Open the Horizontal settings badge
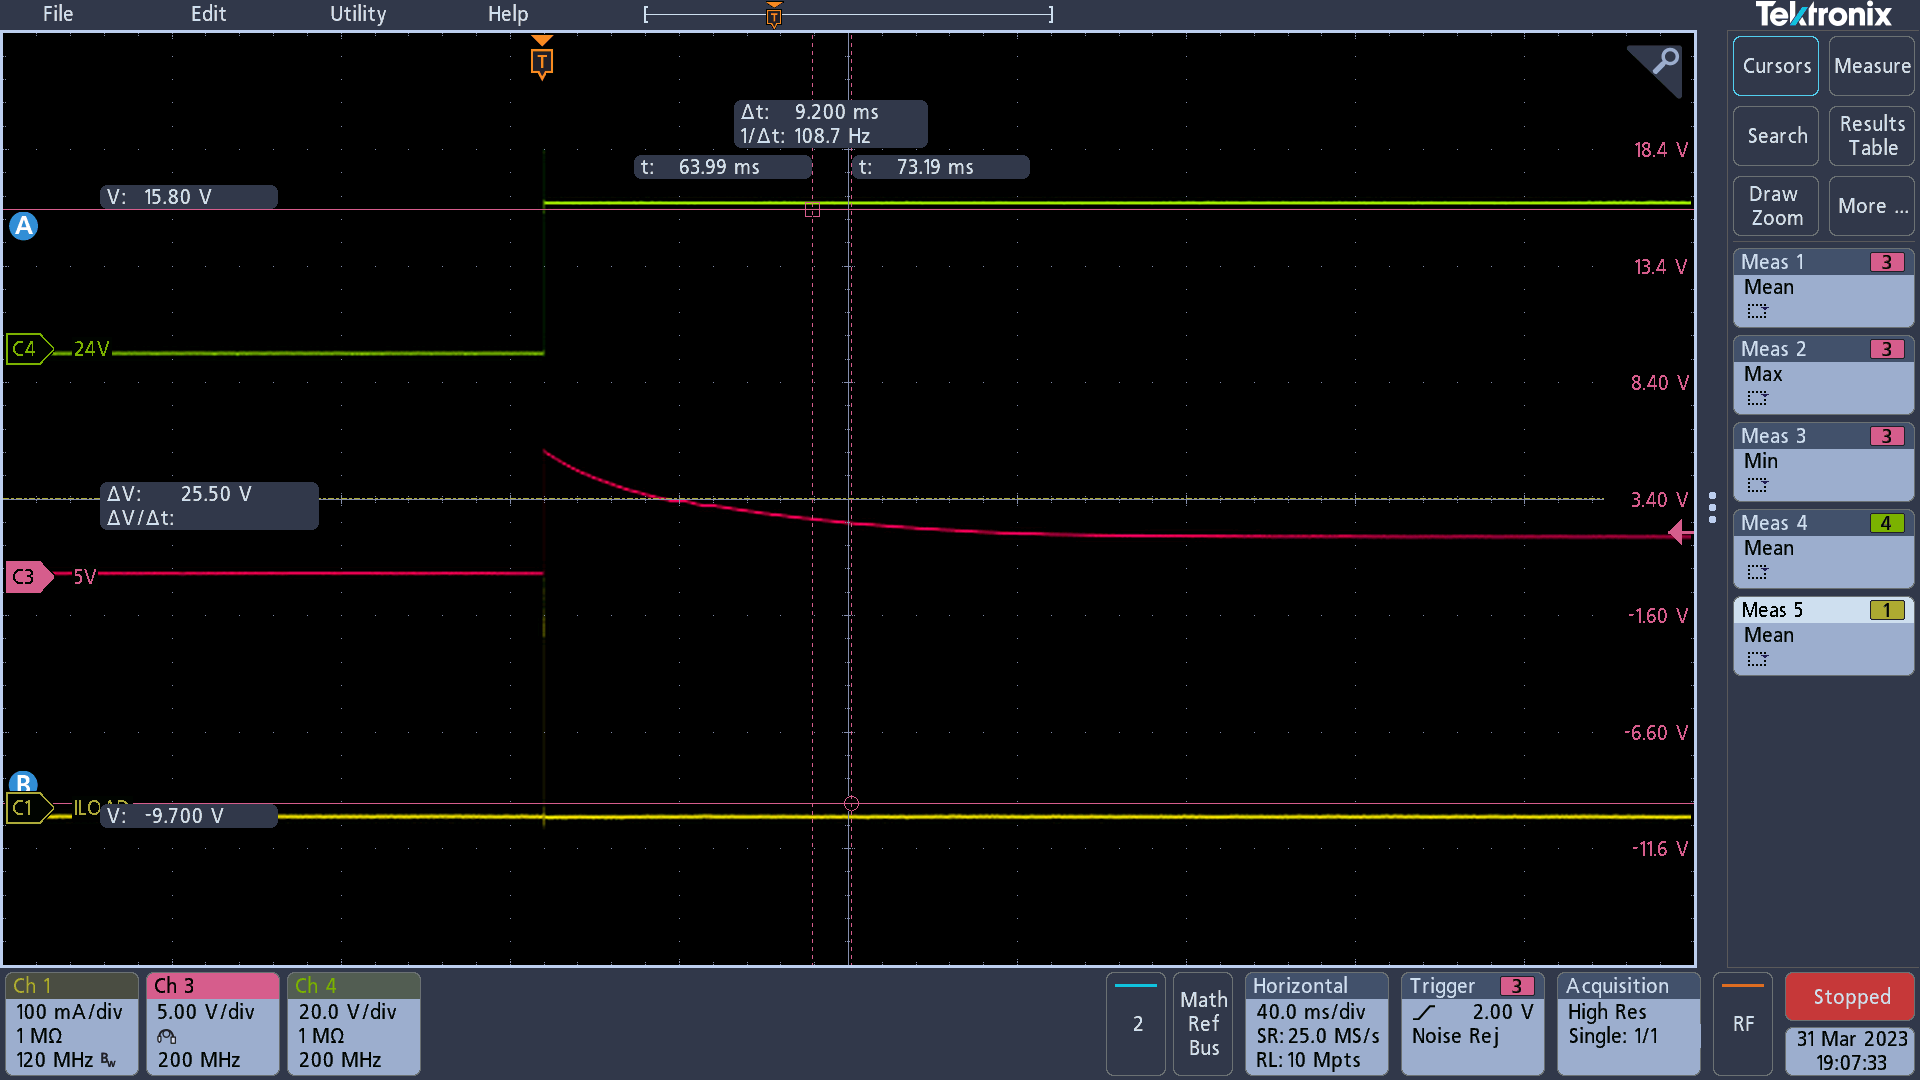This screenshot has height=1080, width=1920. click(1317, 1023)
